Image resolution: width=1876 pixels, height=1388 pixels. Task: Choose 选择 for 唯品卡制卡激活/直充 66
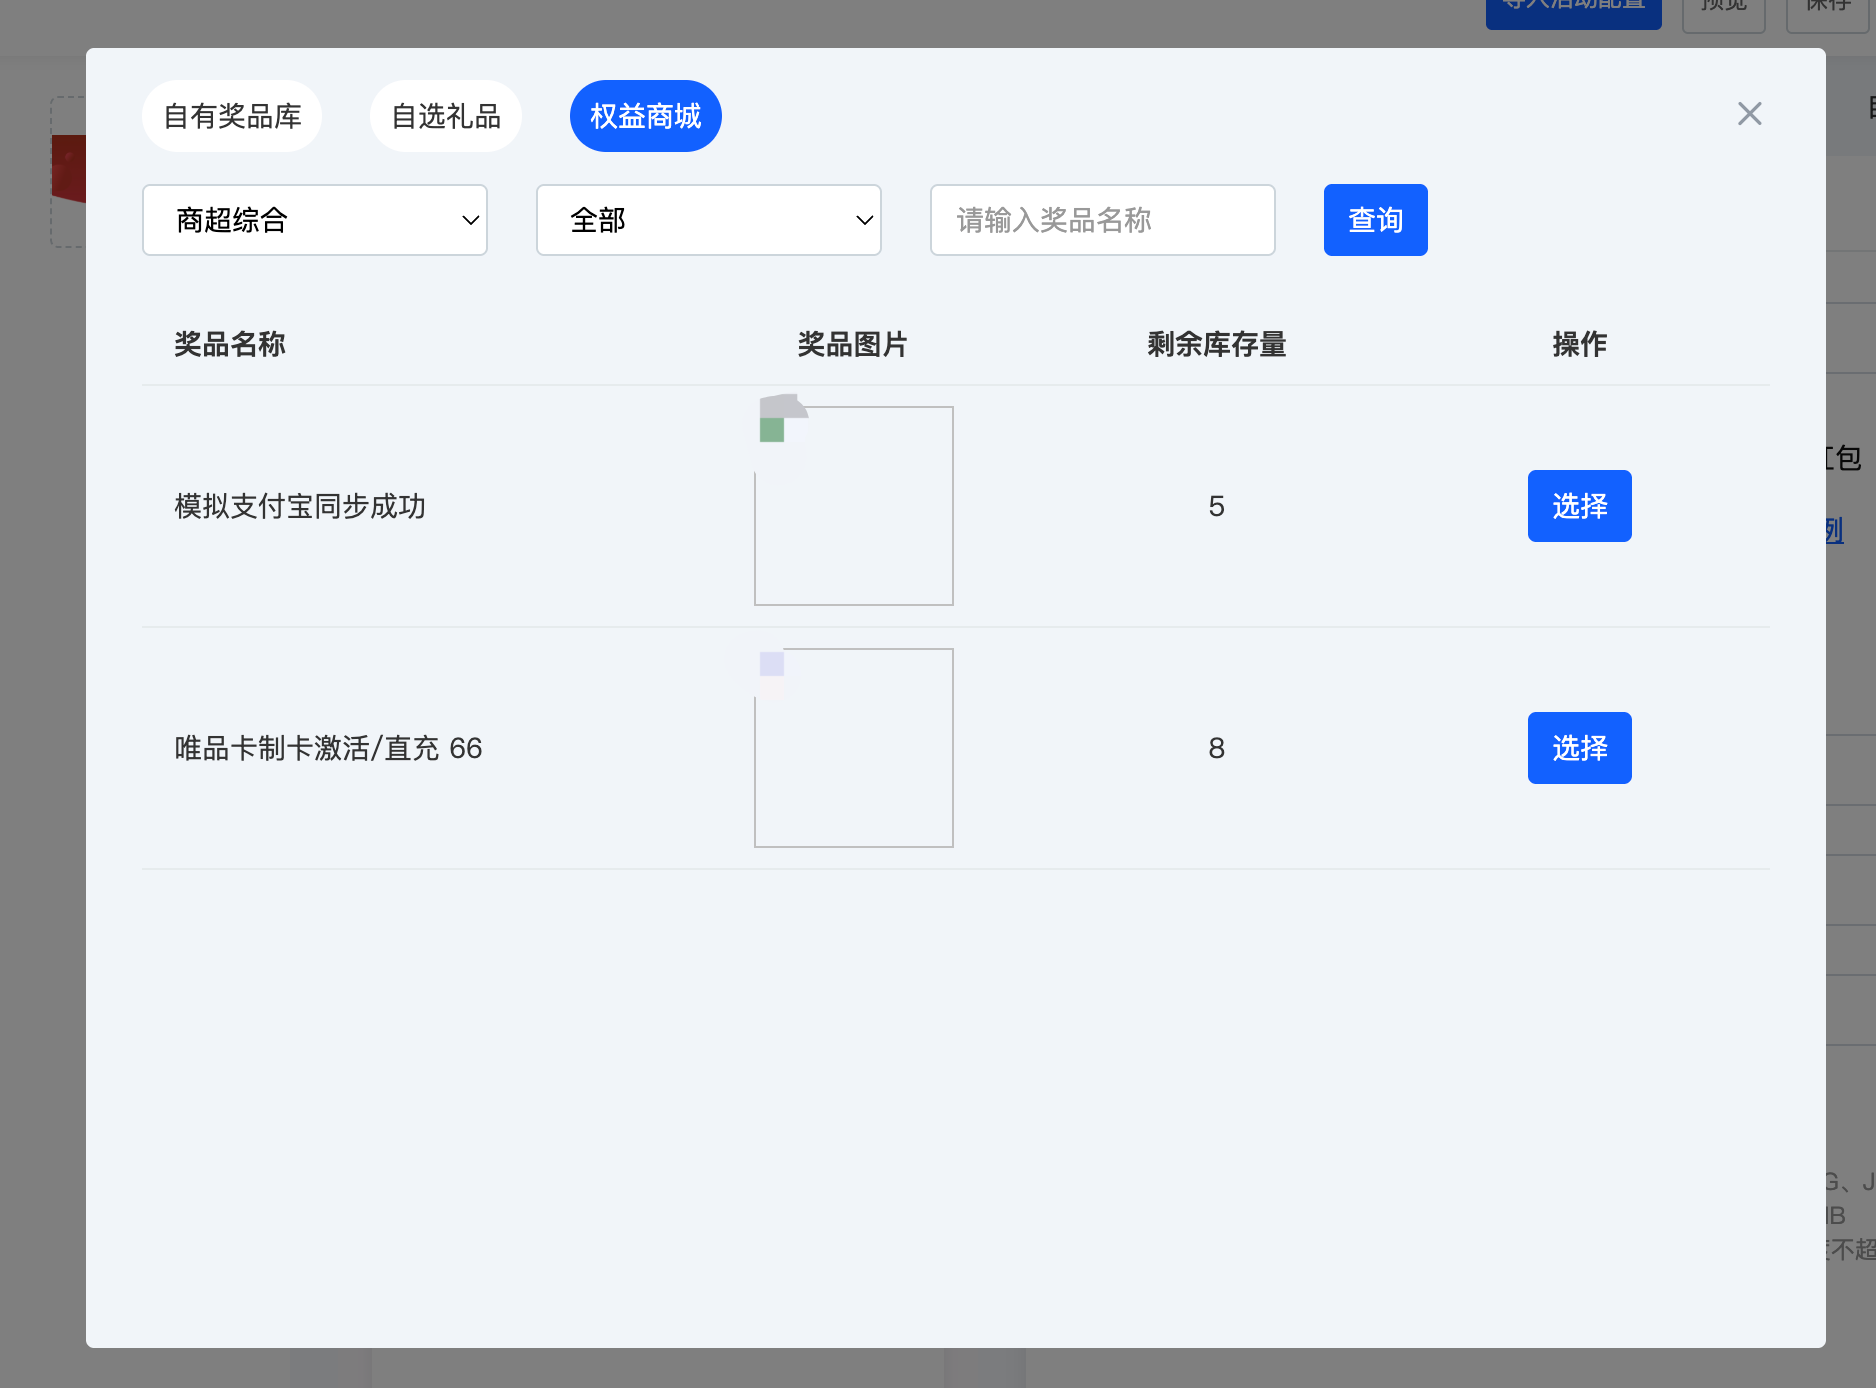pyautogui.click(x=1579, y=748)
